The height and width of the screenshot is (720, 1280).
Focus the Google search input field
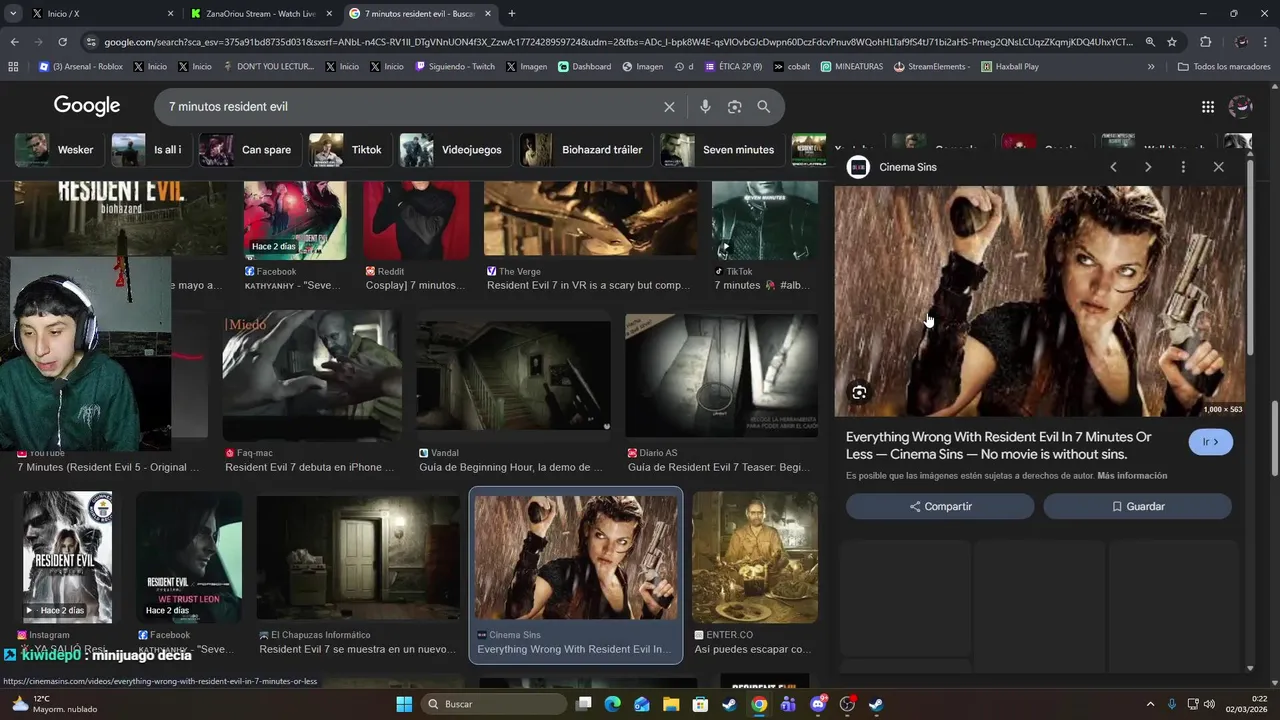(410, 107)
